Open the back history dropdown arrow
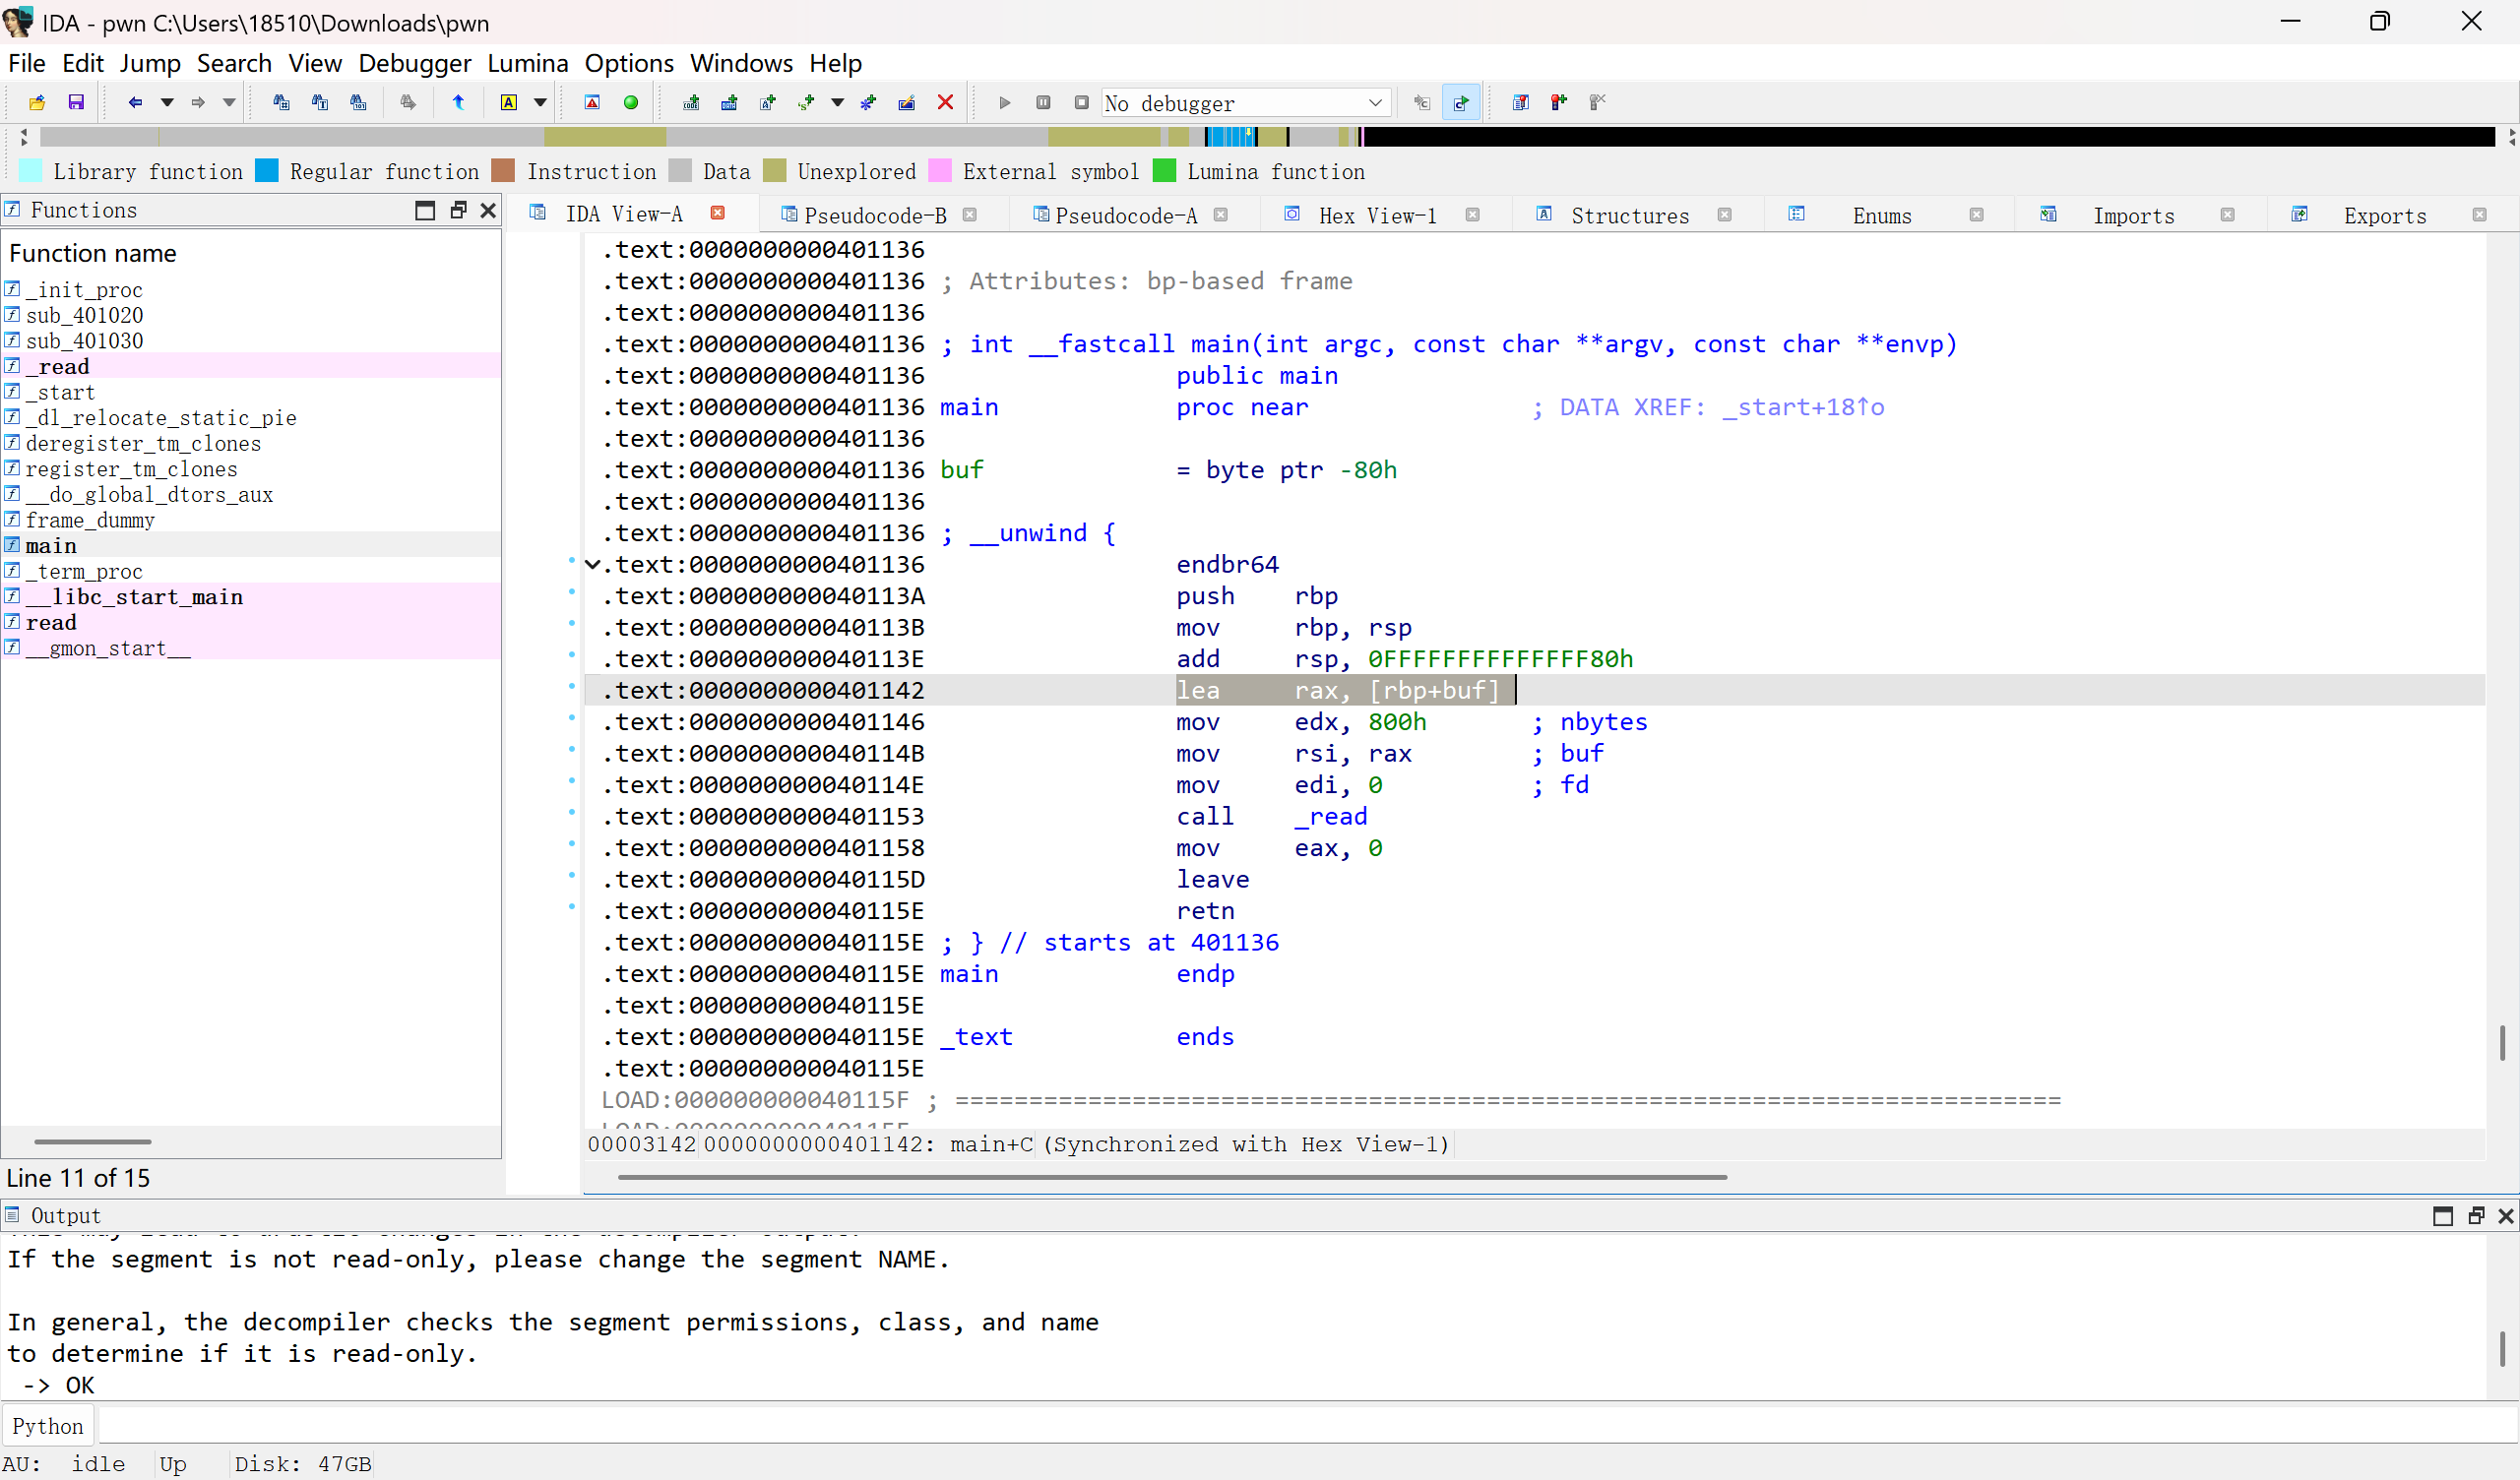 [167, 102]
